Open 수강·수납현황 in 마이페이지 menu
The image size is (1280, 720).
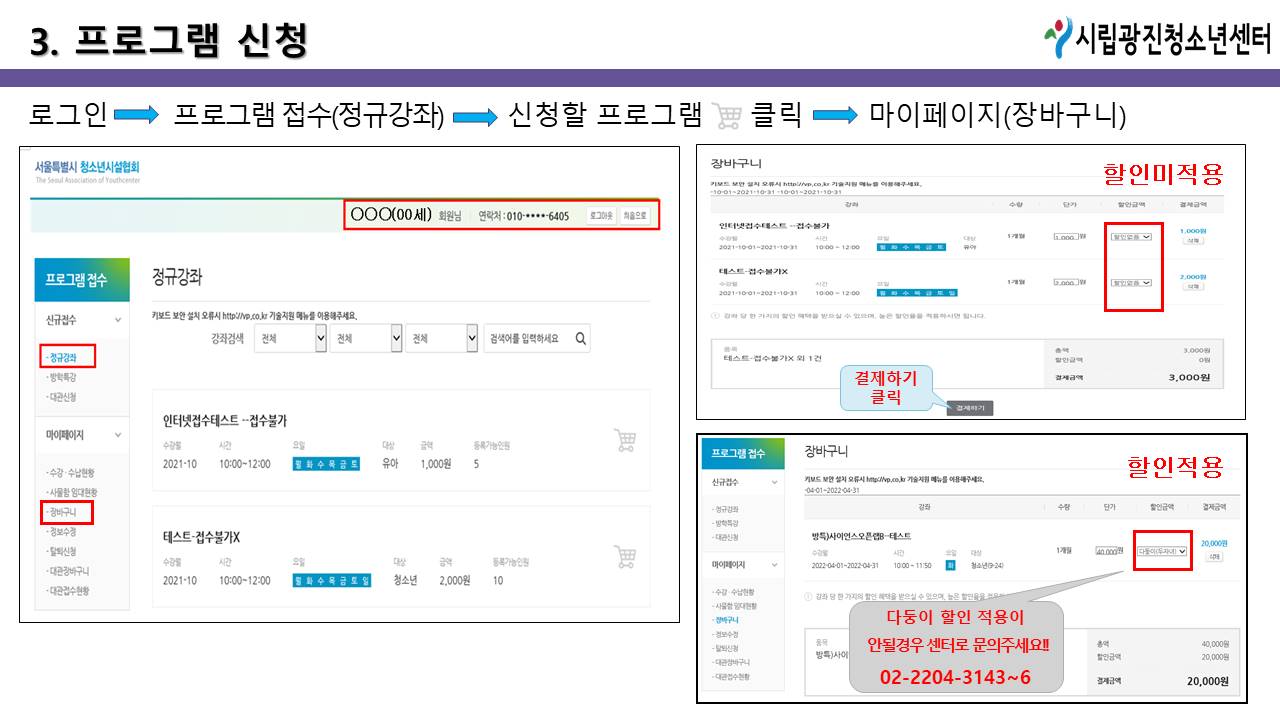pyautogui.click(x=73, y=472)
